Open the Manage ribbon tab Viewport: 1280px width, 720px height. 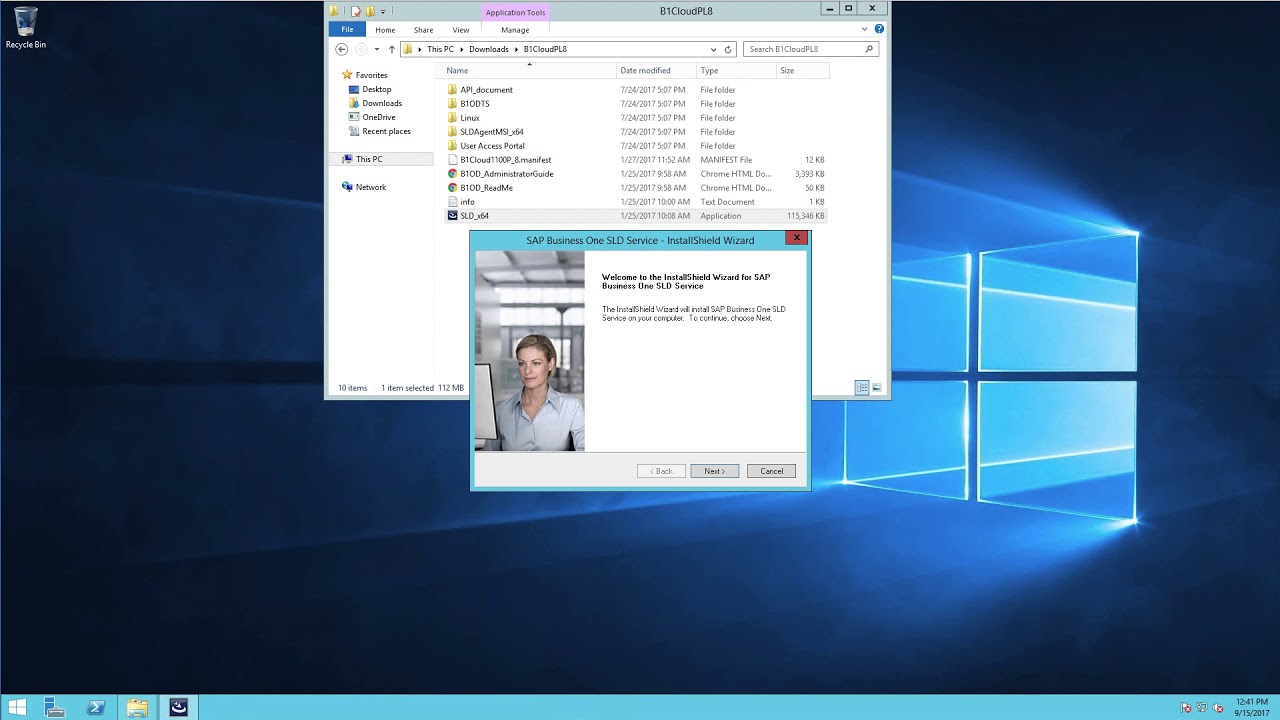(515, 30)
